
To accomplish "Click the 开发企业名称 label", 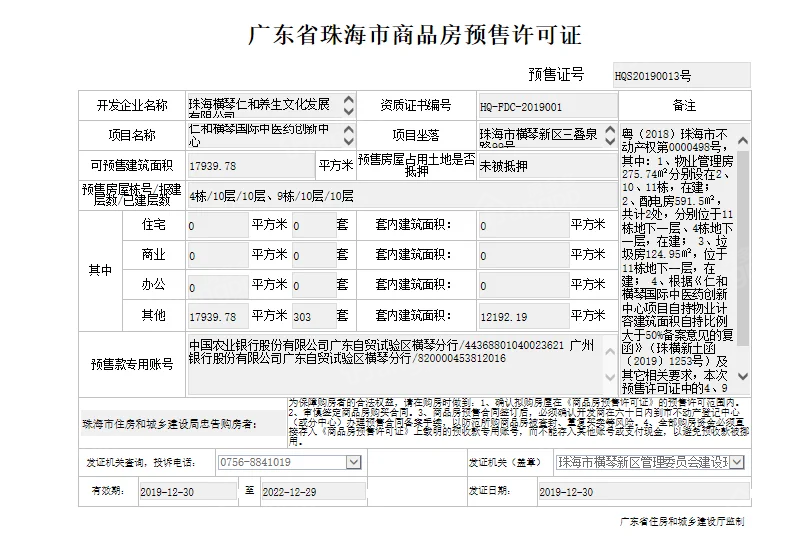I will coord(132,106).
